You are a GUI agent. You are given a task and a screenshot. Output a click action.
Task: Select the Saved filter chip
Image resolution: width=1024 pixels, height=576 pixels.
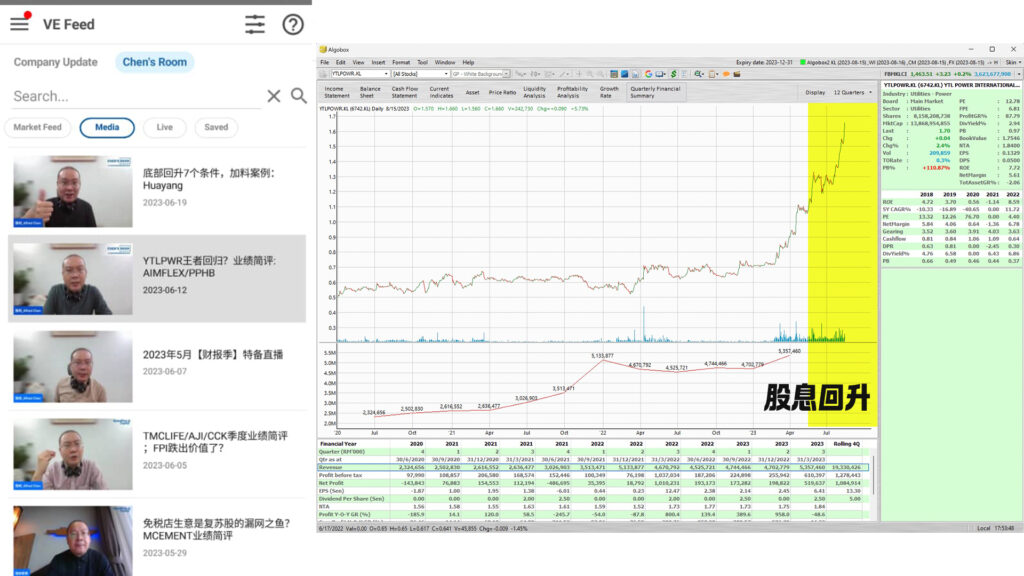[x=216, y=127]
